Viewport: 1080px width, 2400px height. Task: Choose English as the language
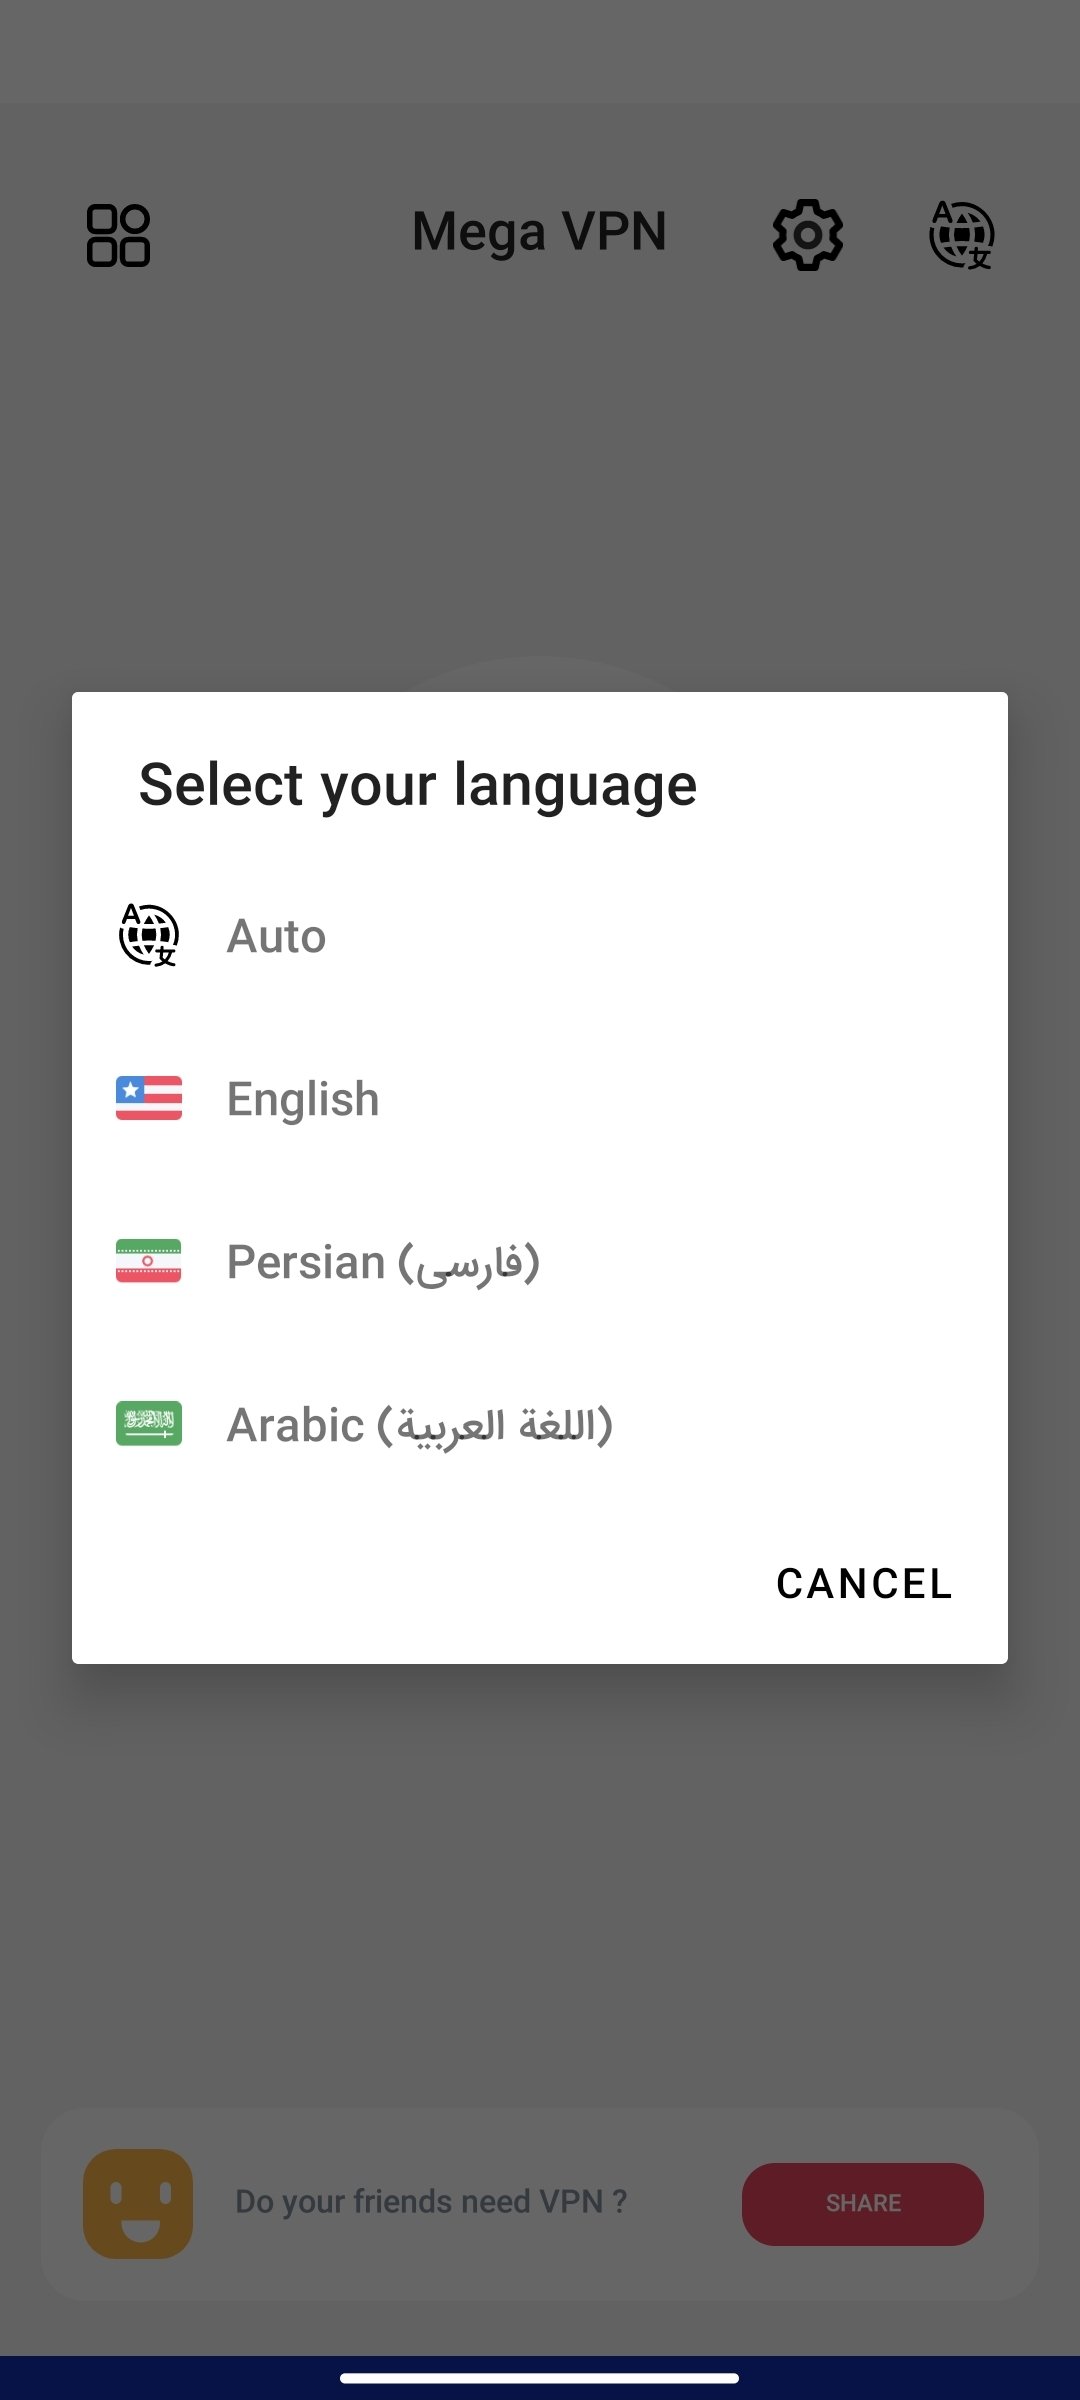tap(303, 1099)
